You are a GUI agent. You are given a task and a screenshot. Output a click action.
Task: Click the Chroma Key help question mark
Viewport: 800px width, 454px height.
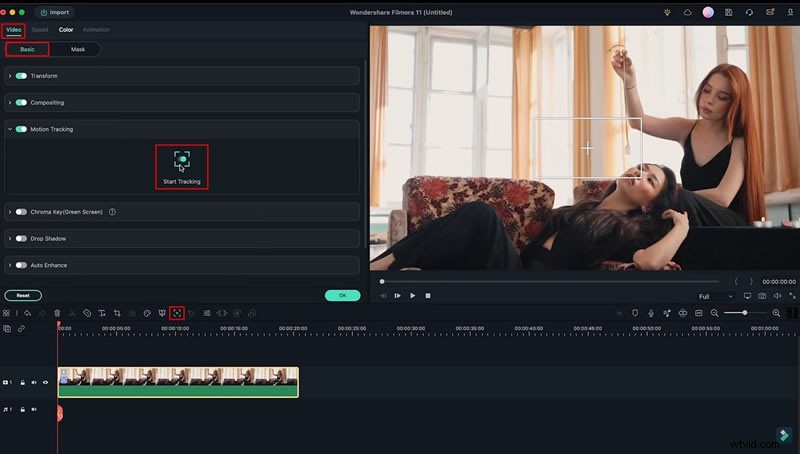click(112, 212)
